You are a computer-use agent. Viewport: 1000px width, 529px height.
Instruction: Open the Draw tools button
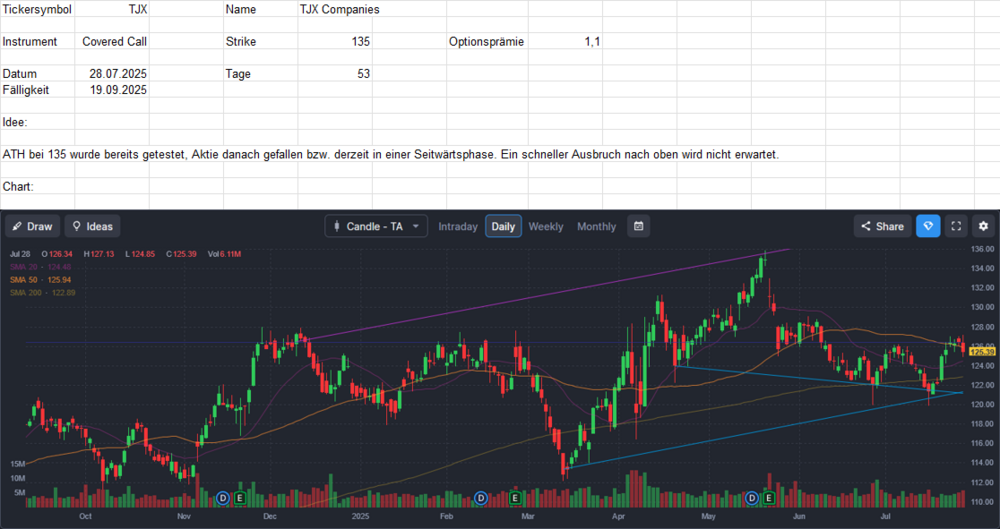pyautogui.click(x=32, y=226)
